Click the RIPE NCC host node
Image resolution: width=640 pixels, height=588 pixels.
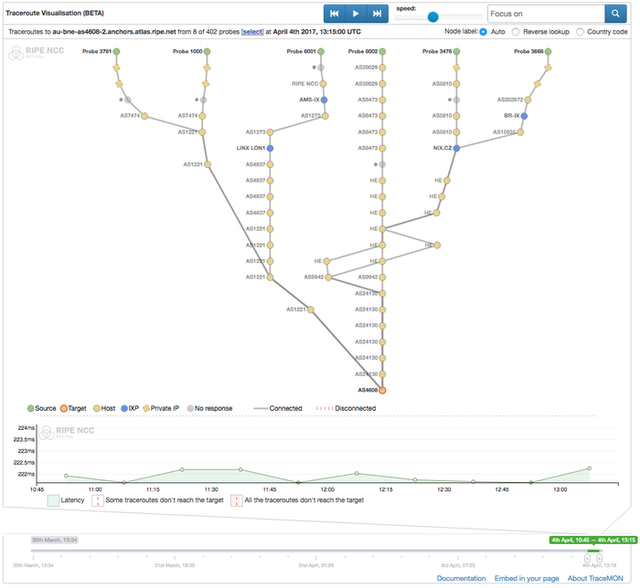pyautogui.click(x=323, y=84)
